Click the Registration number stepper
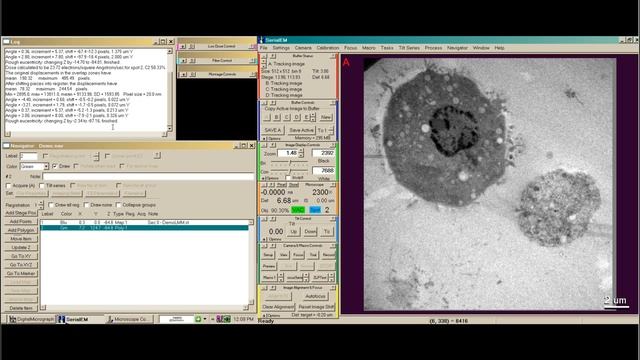Screen dimensions: 640x360 [41, 205]
